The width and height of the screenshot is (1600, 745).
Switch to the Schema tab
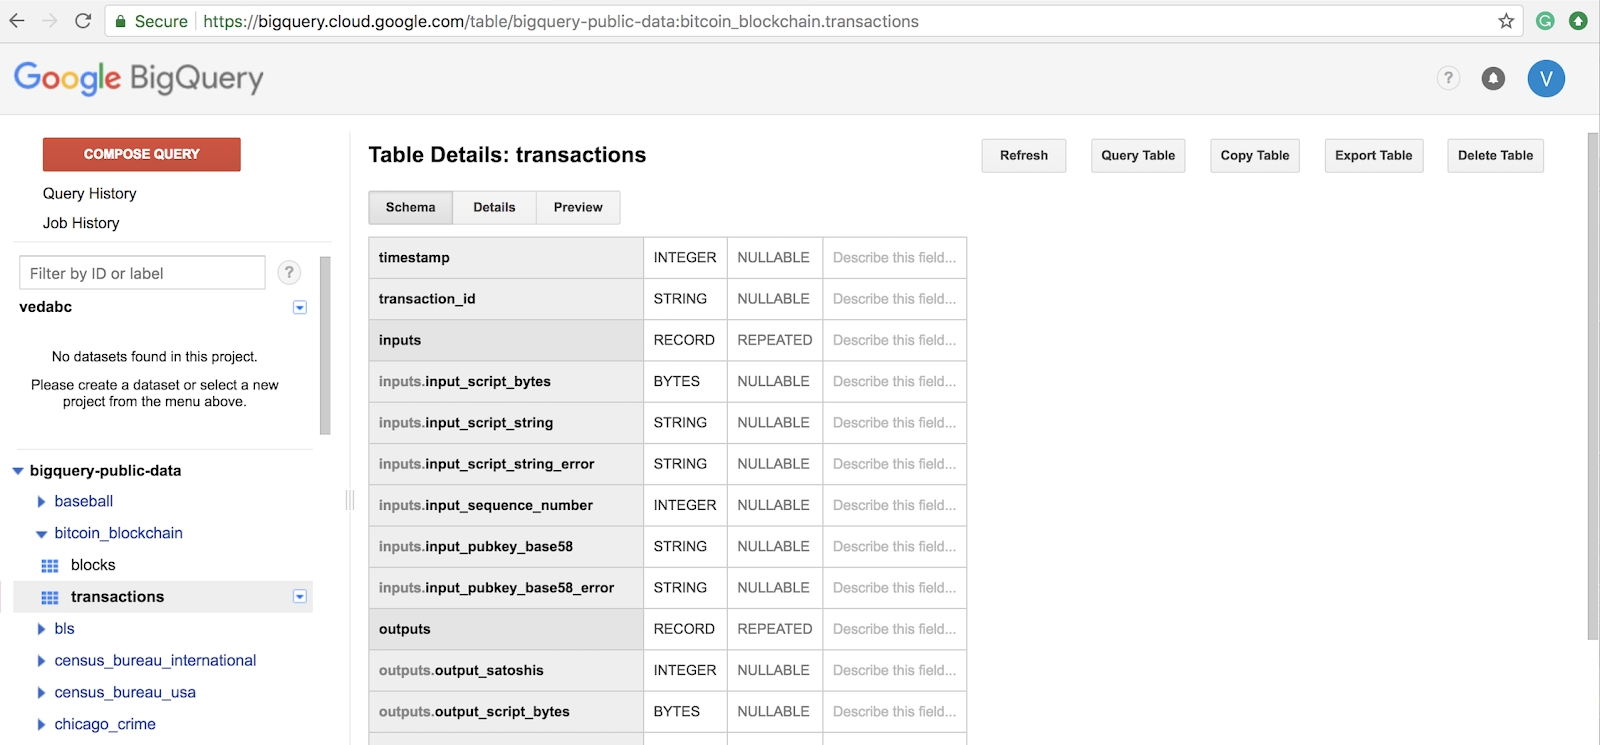[x=411, y=207]
